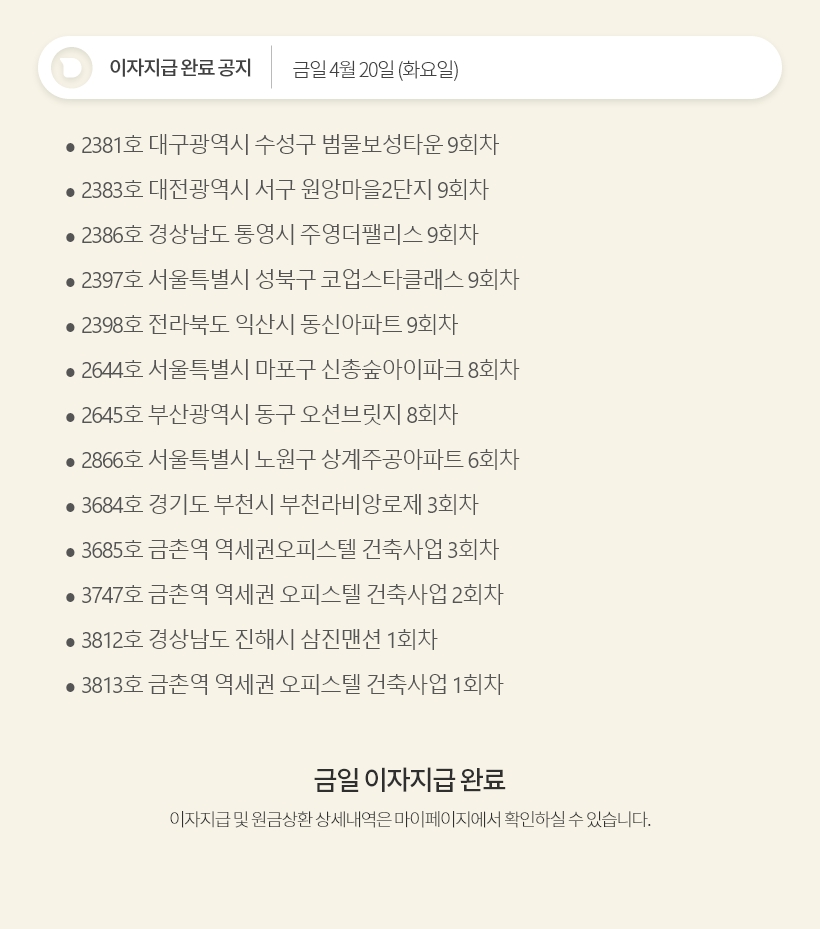Screen dimensions: 820x929
Task: Open 2866호 서울특별시 노원구 상계주공아파트 item
Action: coord(299,460)
